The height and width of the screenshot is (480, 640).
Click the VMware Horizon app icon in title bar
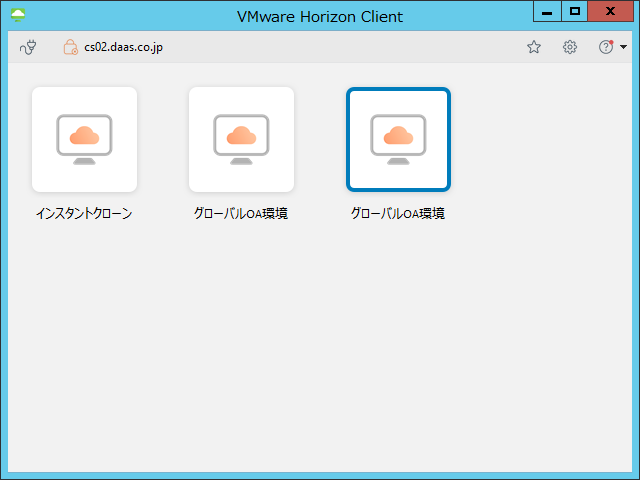(x=18, y=16)
